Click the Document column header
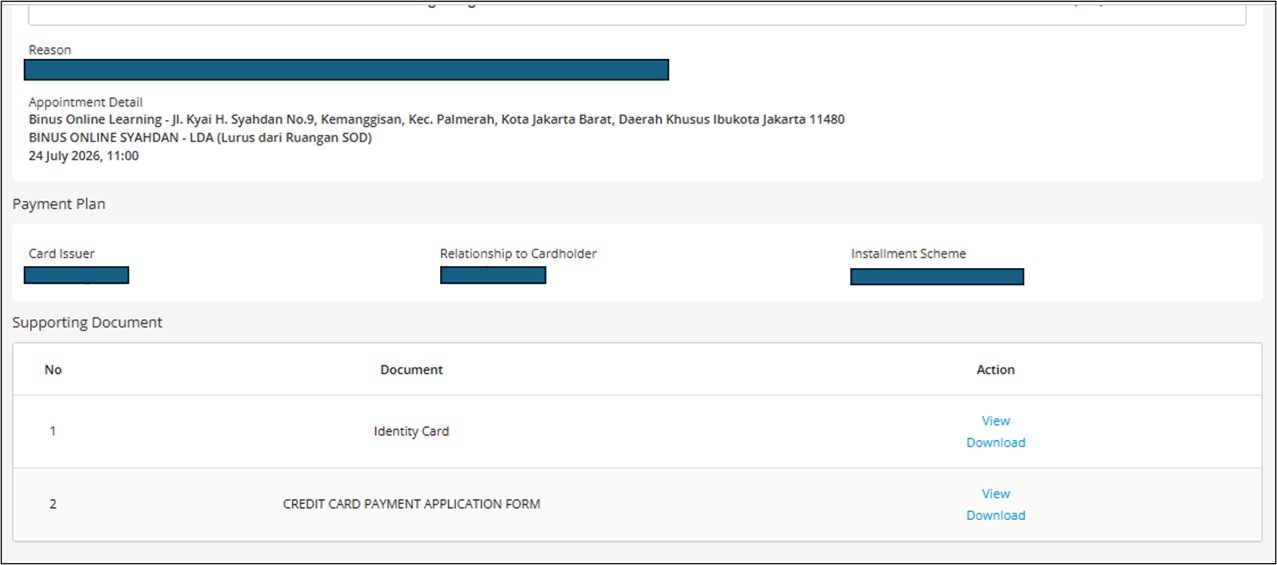This screenshot has width=1277, height=565. coord(411,370)
